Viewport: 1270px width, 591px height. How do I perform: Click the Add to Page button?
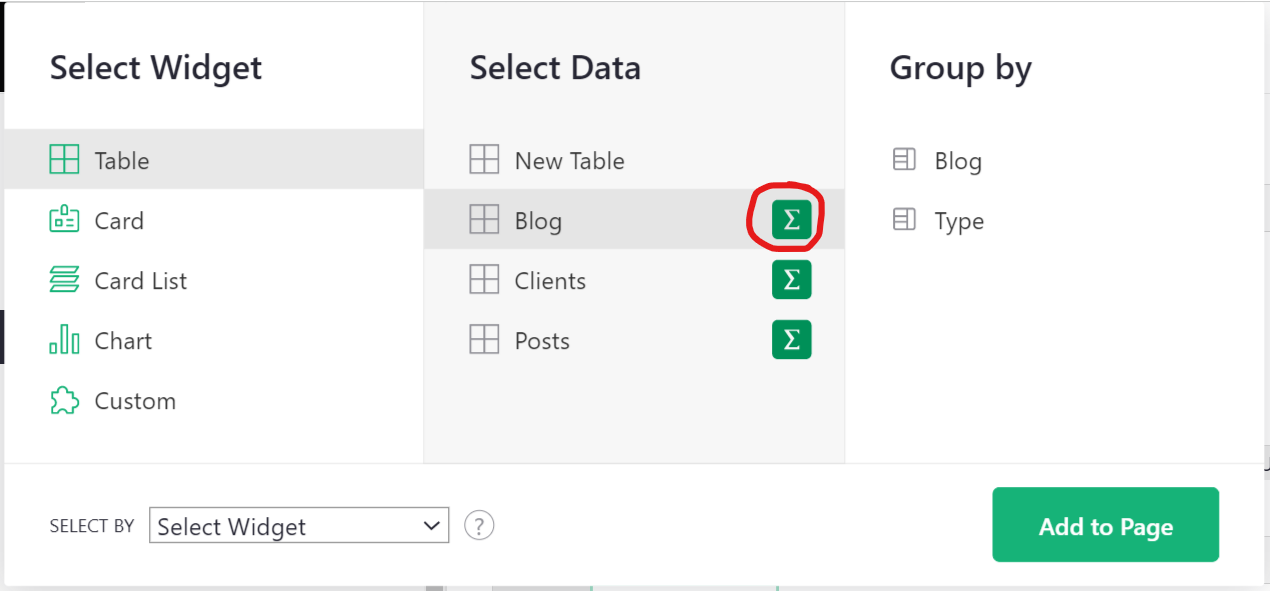tap(1105, 525)
